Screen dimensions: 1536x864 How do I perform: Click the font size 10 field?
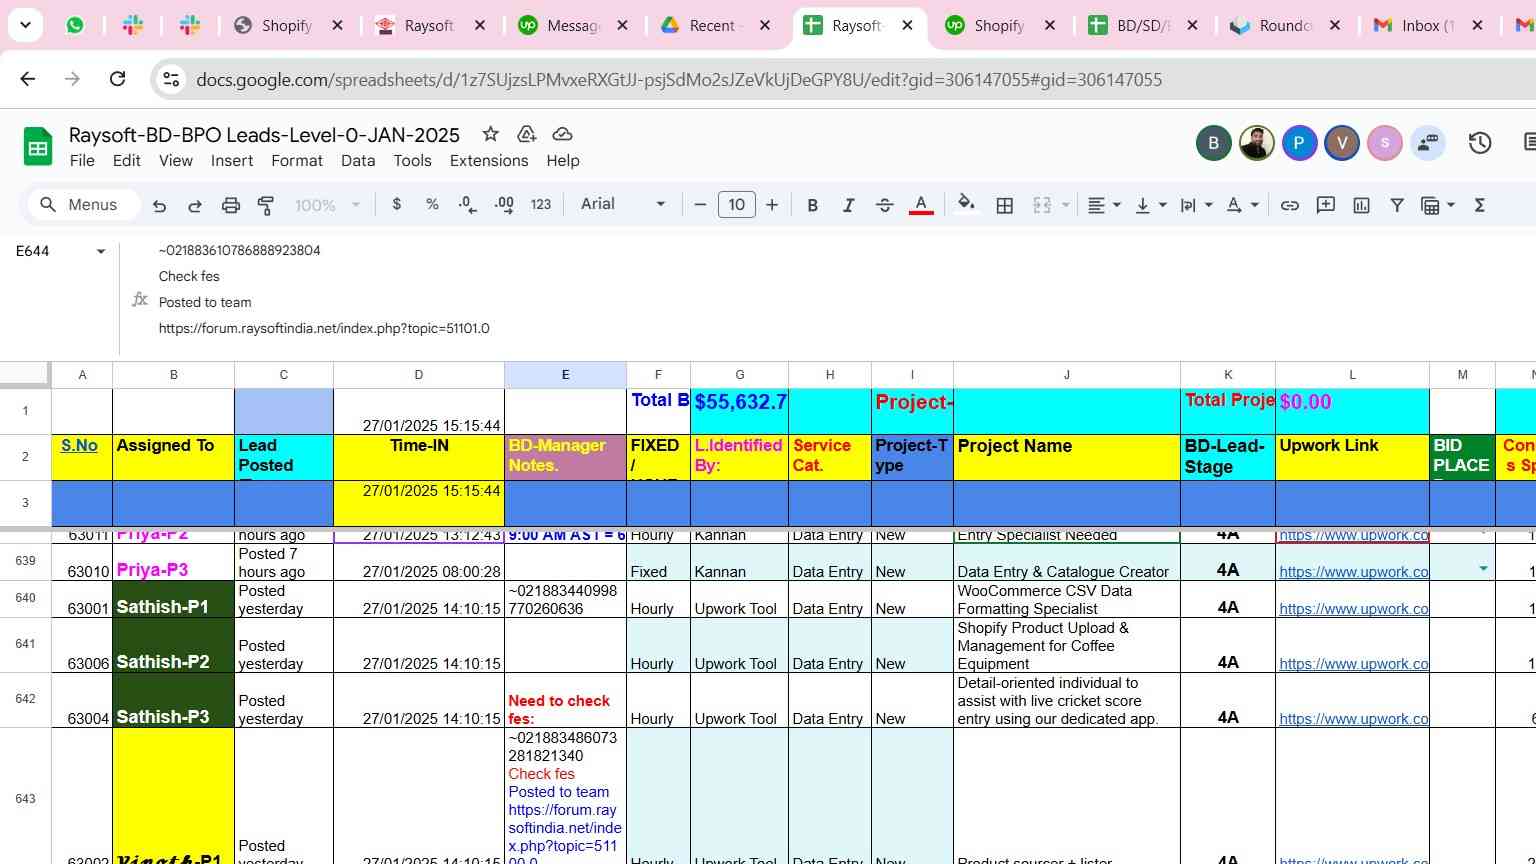737,205
